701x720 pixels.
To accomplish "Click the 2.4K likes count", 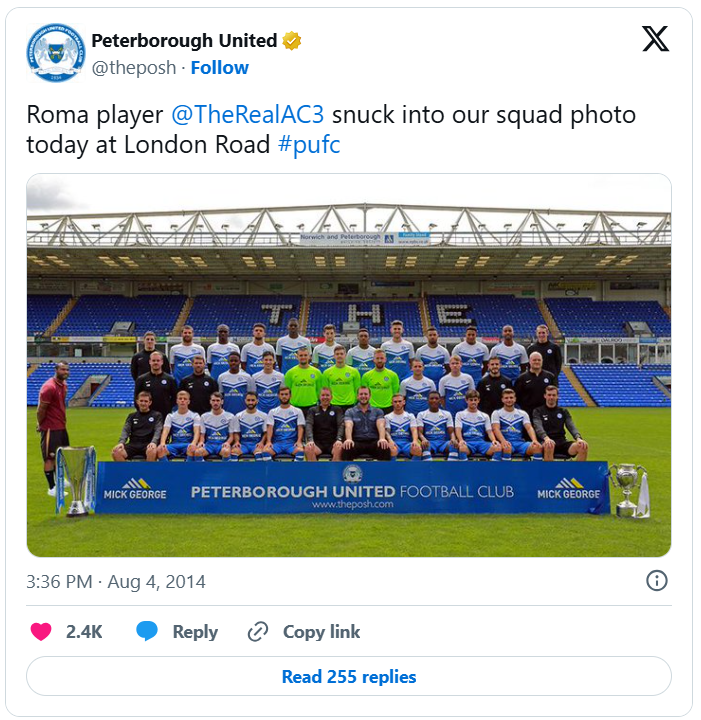I will pyautogui.click(x=84, y=632).
